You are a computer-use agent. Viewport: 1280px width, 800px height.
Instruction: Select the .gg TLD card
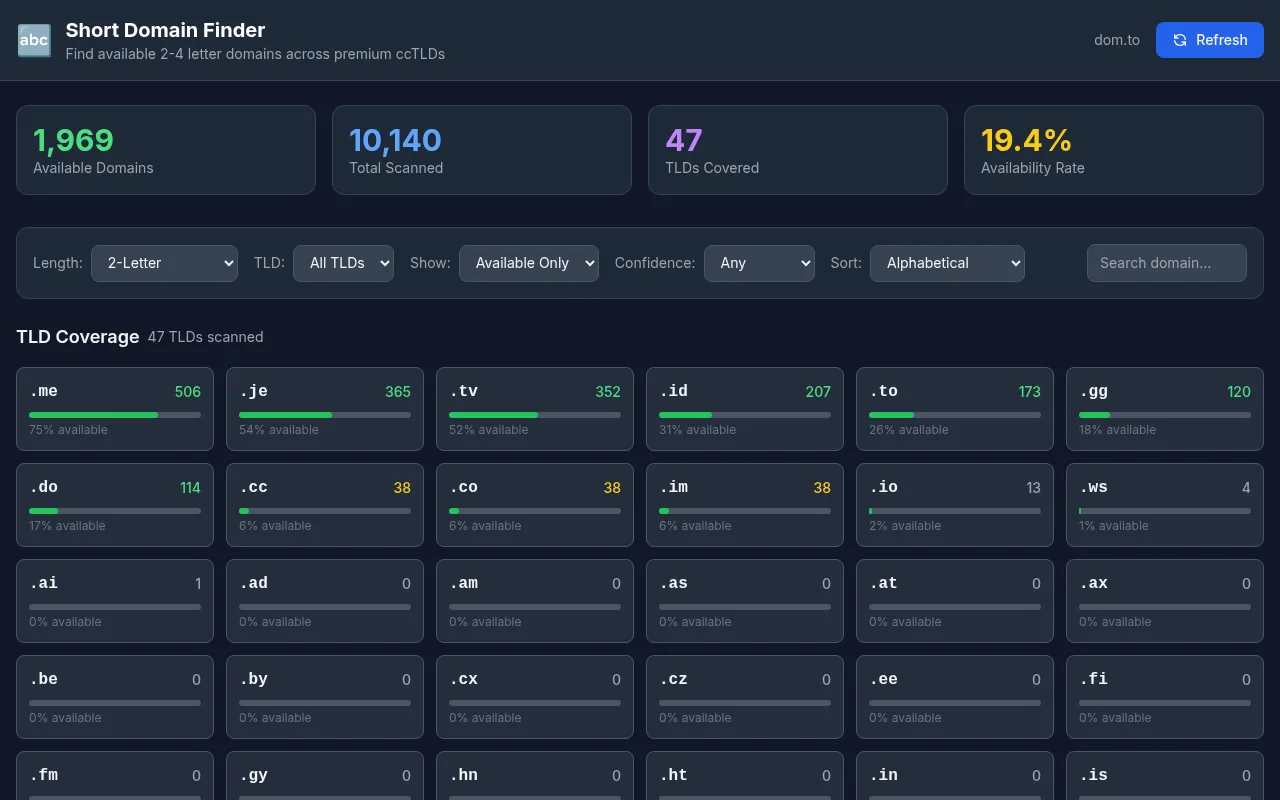coord(1165,409)
